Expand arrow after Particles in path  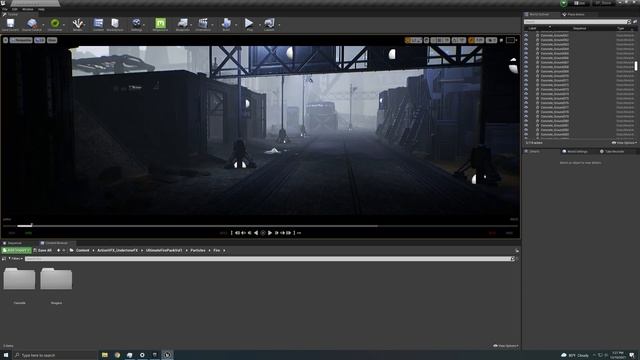[209, 250]
